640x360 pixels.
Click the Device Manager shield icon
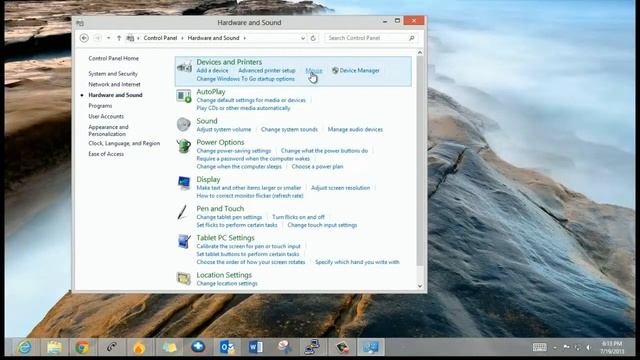(x=335, y=70)
